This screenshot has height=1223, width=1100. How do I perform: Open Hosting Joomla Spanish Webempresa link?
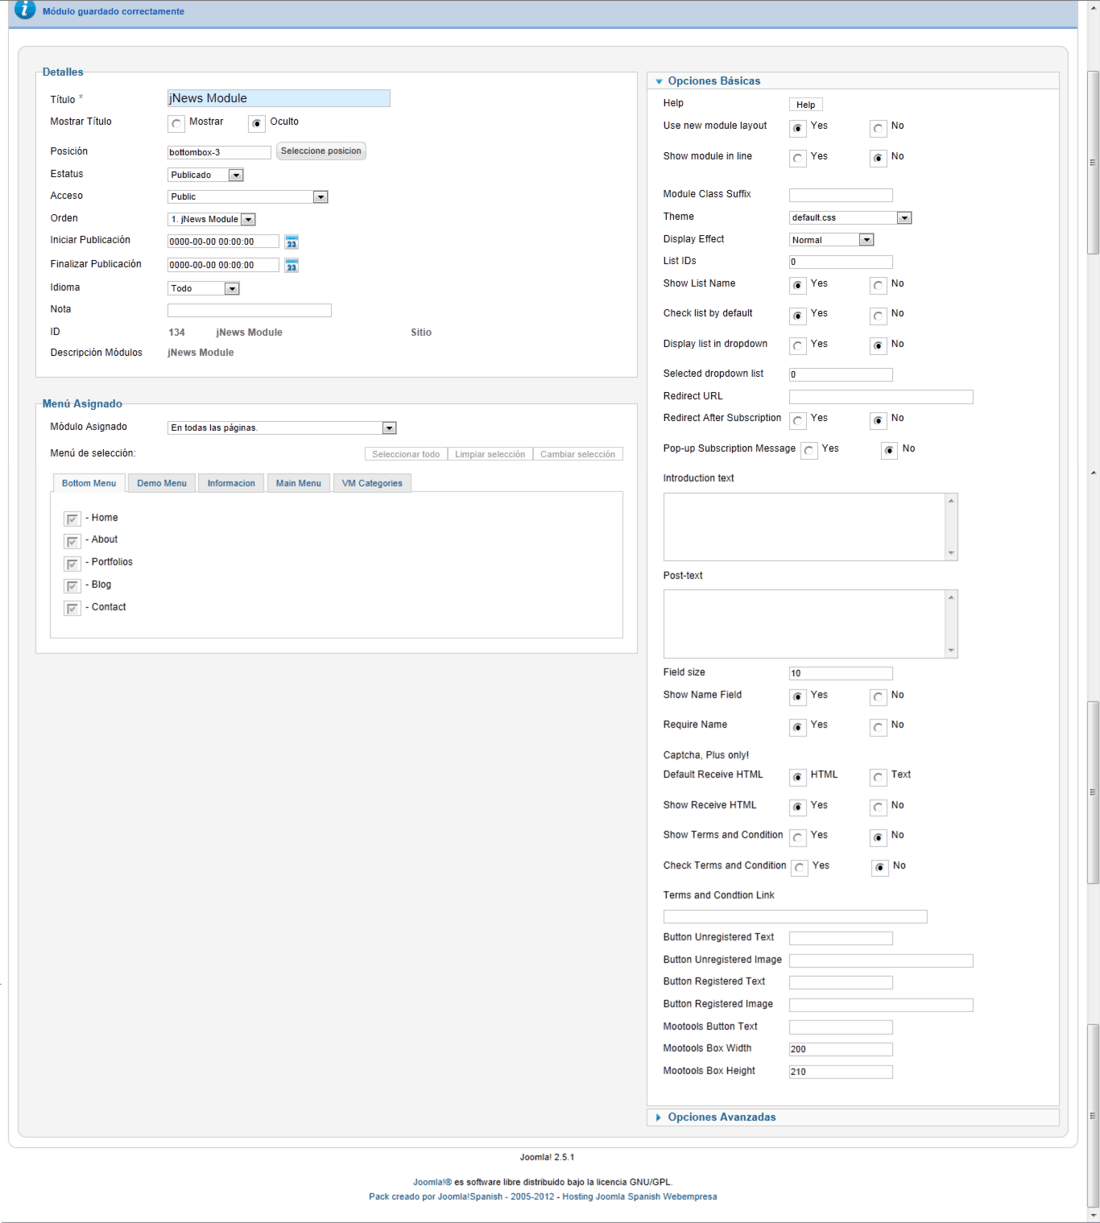(639, 1196)
